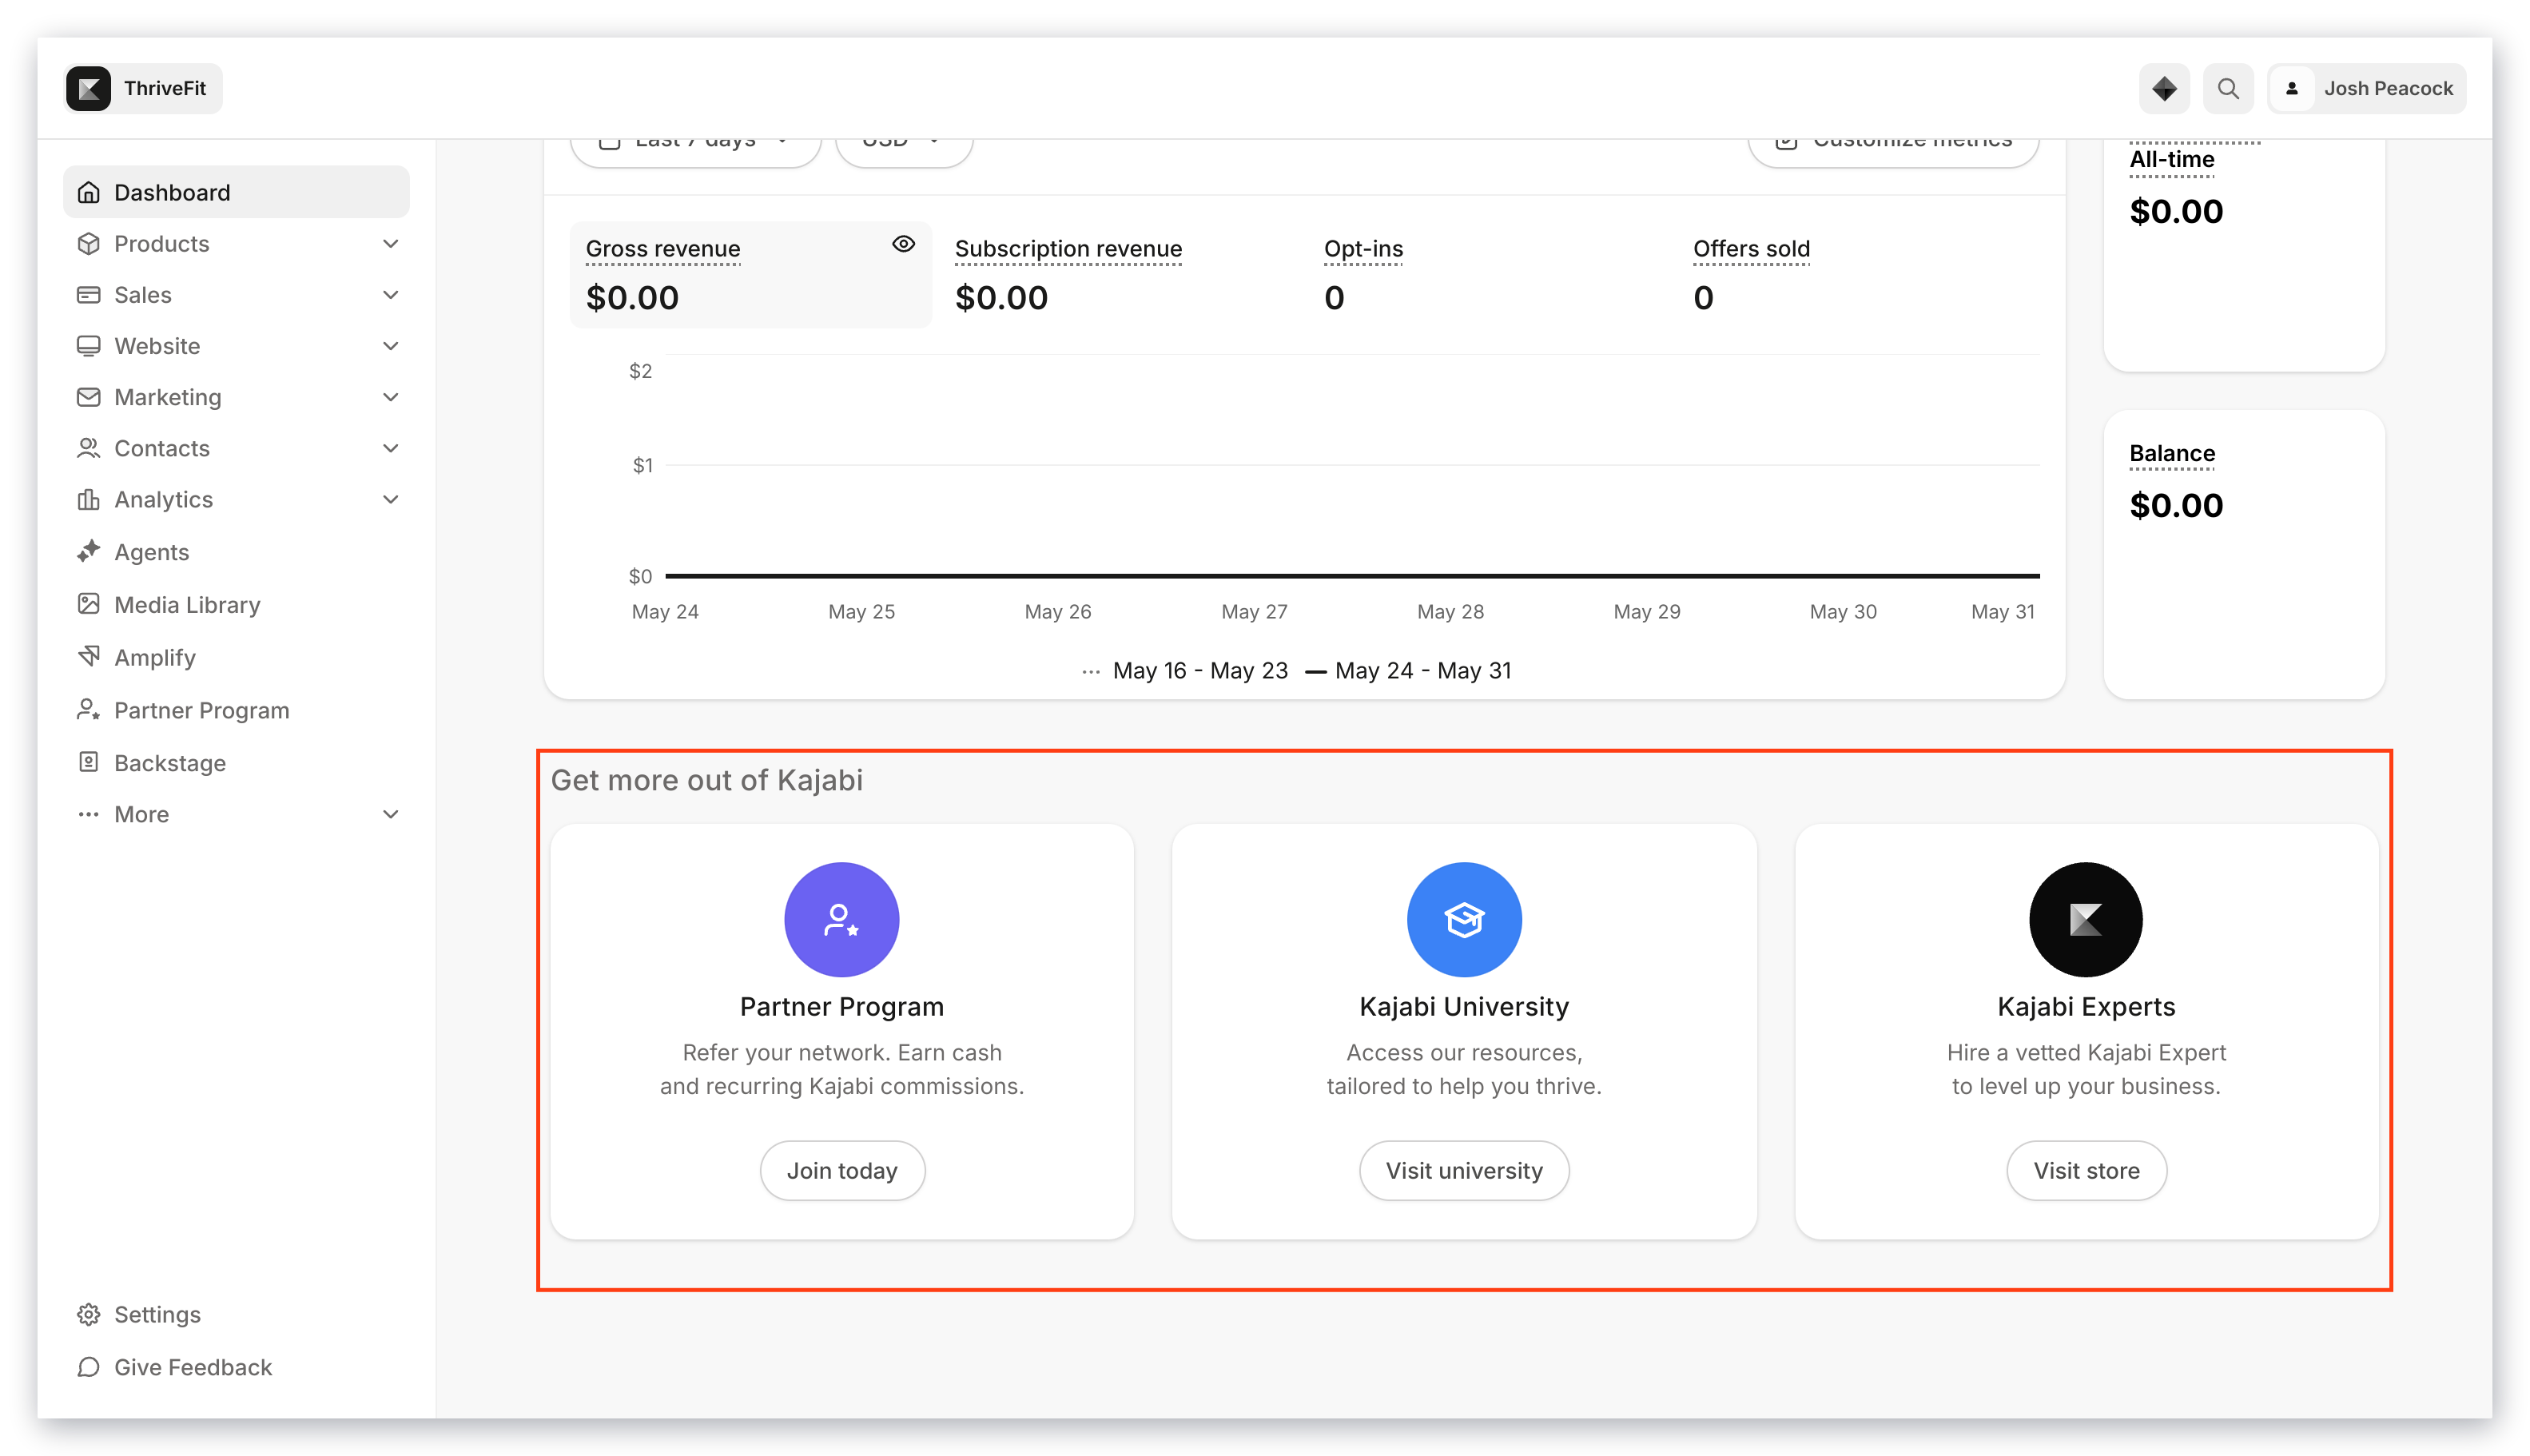Click the More ellipsis icon

point(89,814)
